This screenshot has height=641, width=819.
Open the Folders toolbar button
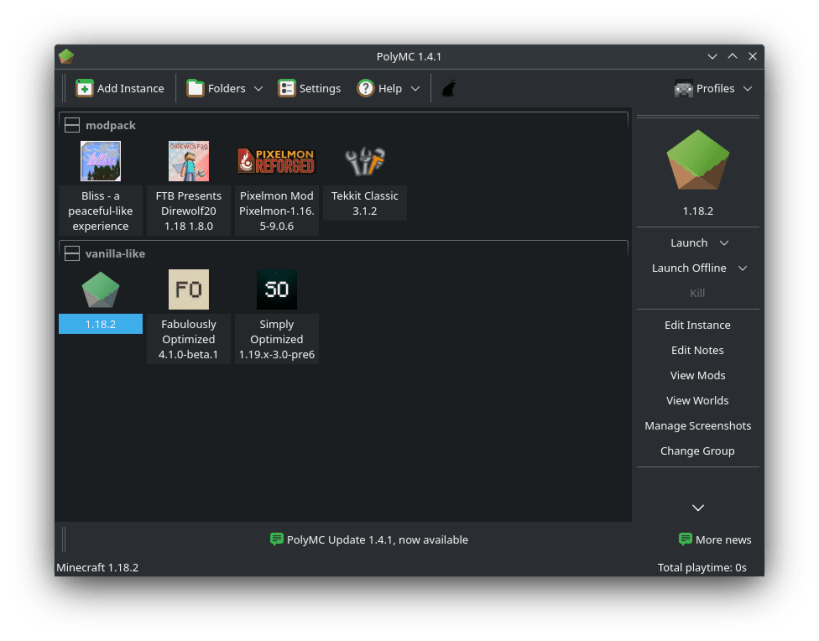[x=216, y=88]
